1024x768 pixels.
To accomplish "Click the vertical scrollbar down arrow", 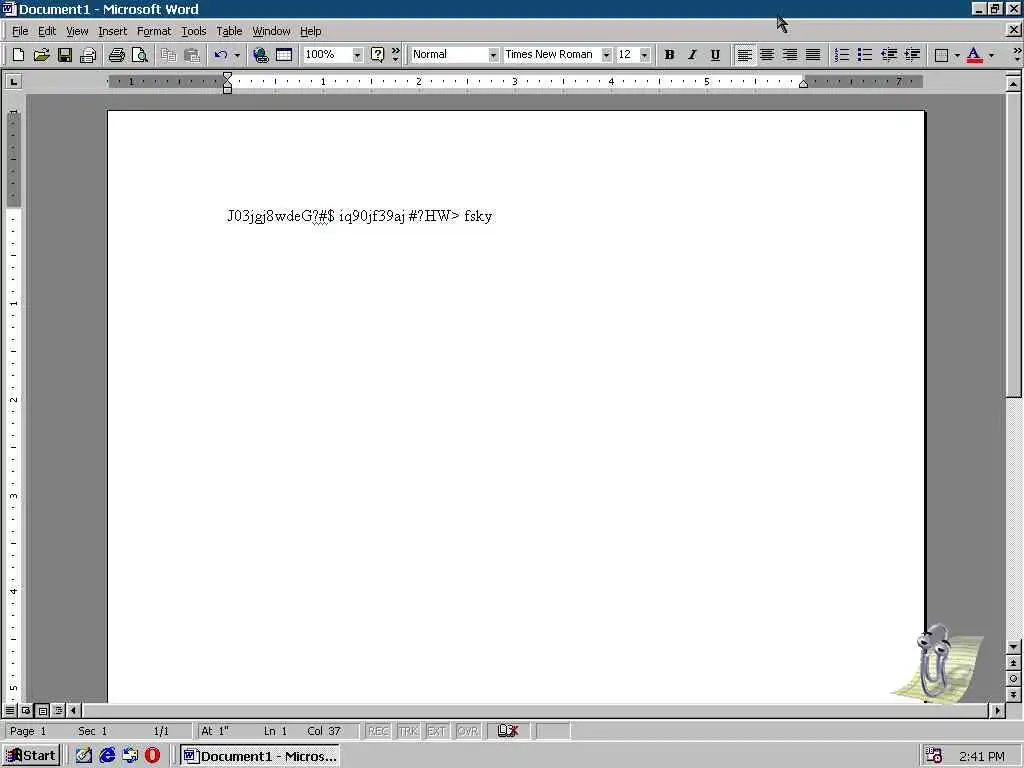I will tap(1013, 647).
